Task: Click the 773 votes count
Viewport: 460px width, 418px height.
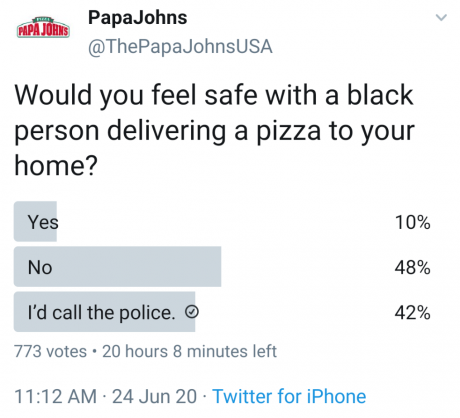Action: click(50, 351)
